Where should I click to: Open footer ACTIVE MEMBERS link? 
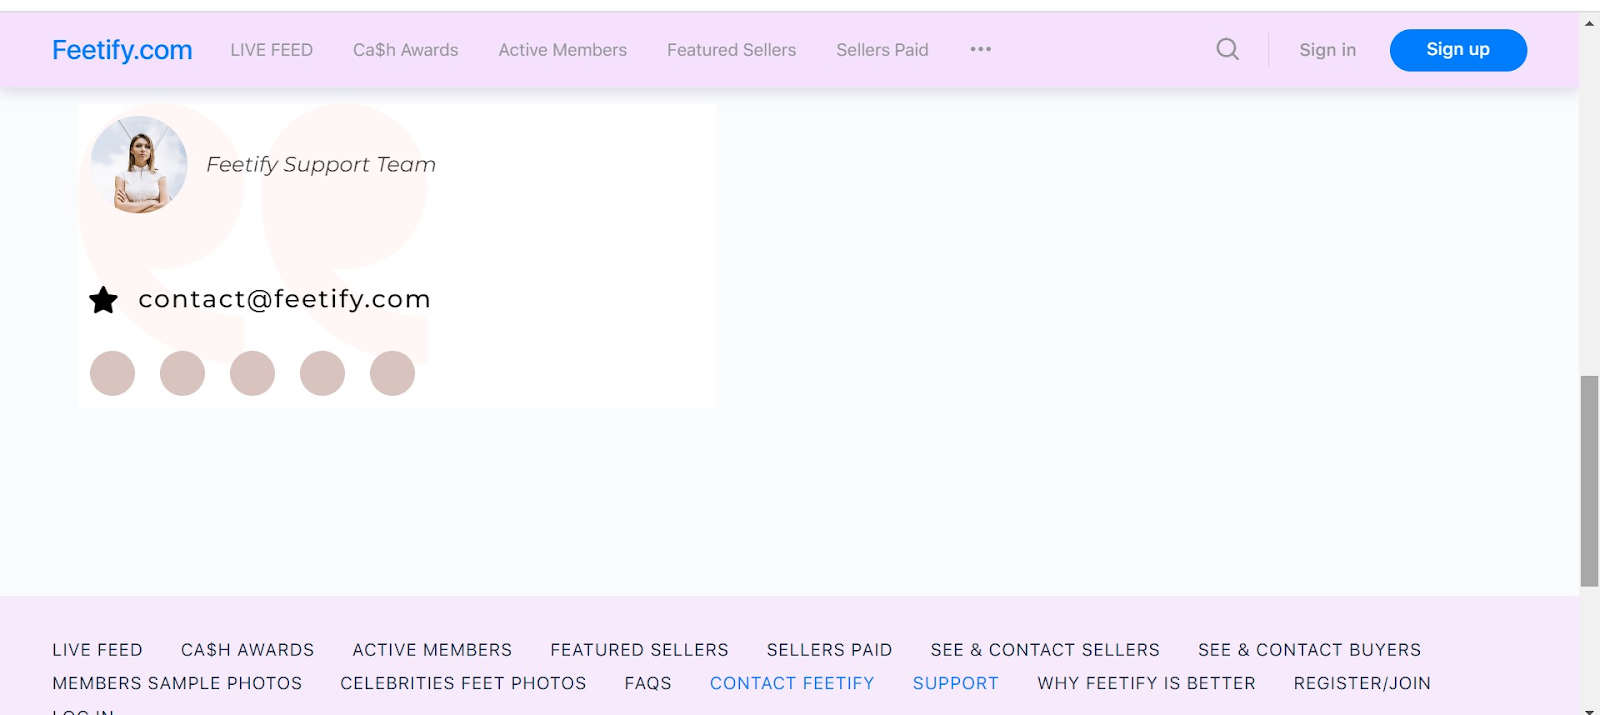pos(432,650)
